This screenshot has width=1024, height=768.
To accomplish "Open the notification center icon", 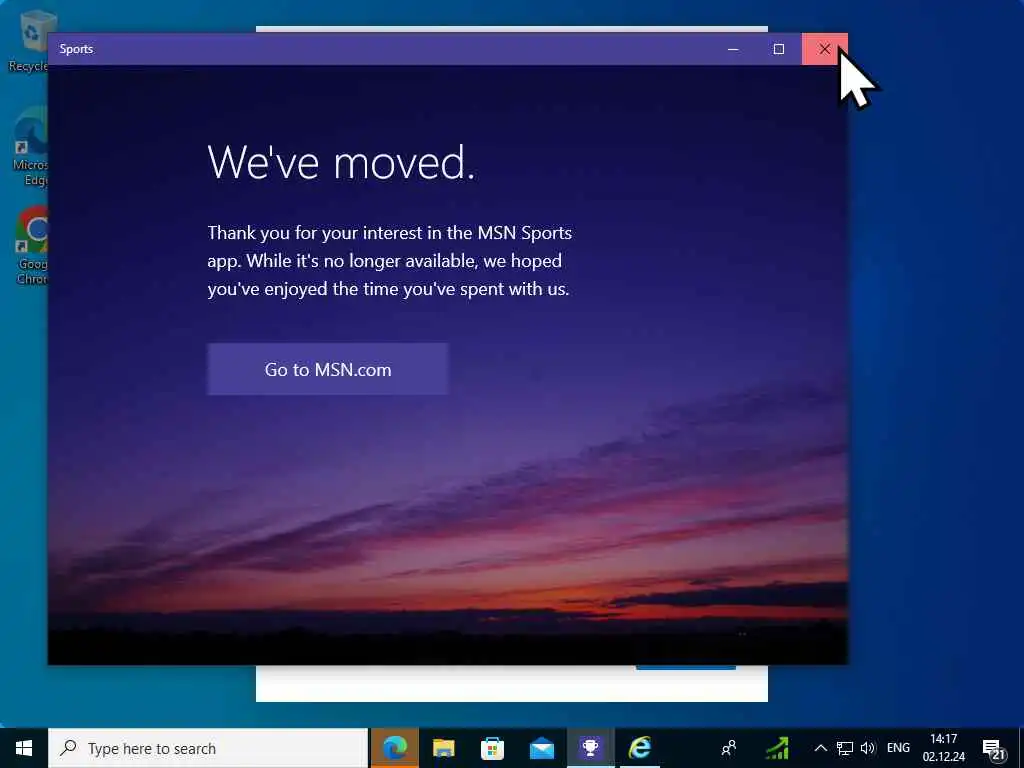I will (994, 748).
